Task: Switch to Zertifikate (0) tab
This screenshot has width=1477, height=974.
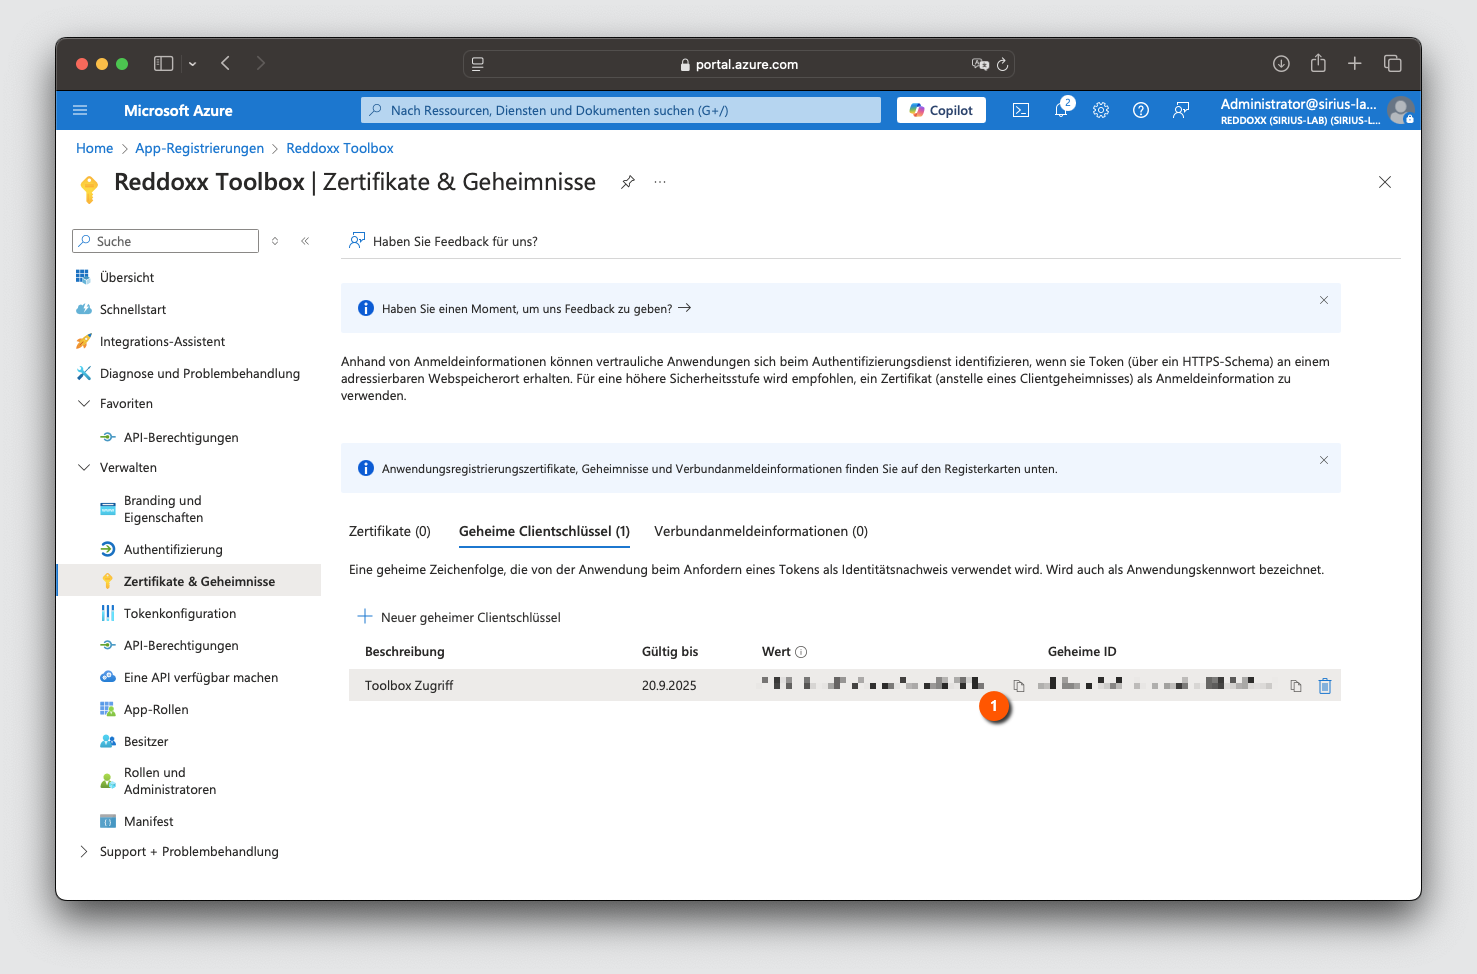Action: tap(390, 531)
